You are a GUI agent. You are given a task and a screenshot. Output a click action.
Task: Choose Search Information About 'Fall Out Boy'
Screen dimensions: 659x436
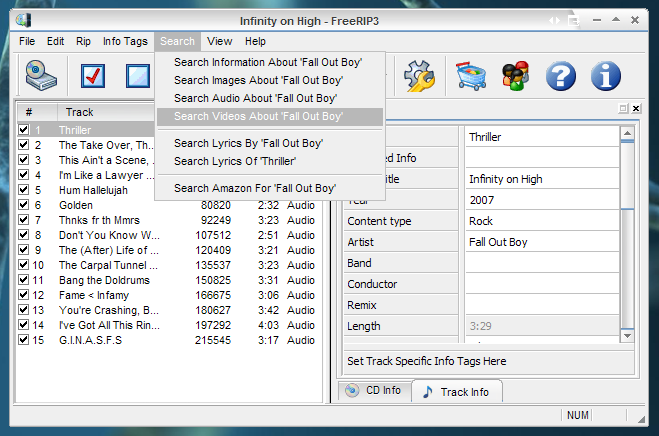pyautogui.click(x=269, y=62)
